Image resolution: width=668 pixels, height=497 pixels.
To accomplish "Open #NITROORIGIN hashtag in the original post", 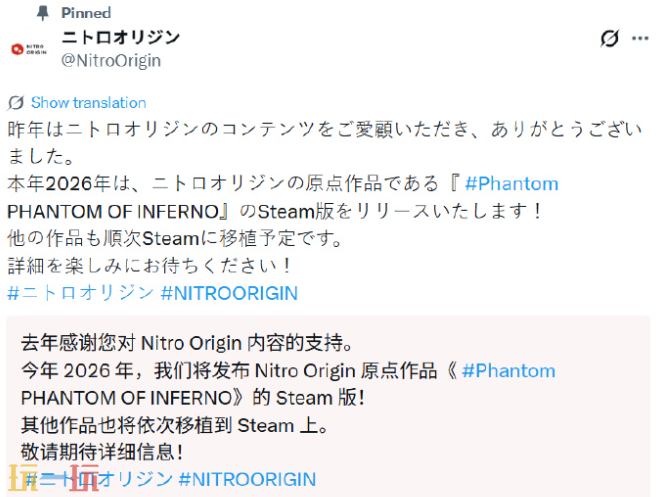I will (x=229, y=293).
